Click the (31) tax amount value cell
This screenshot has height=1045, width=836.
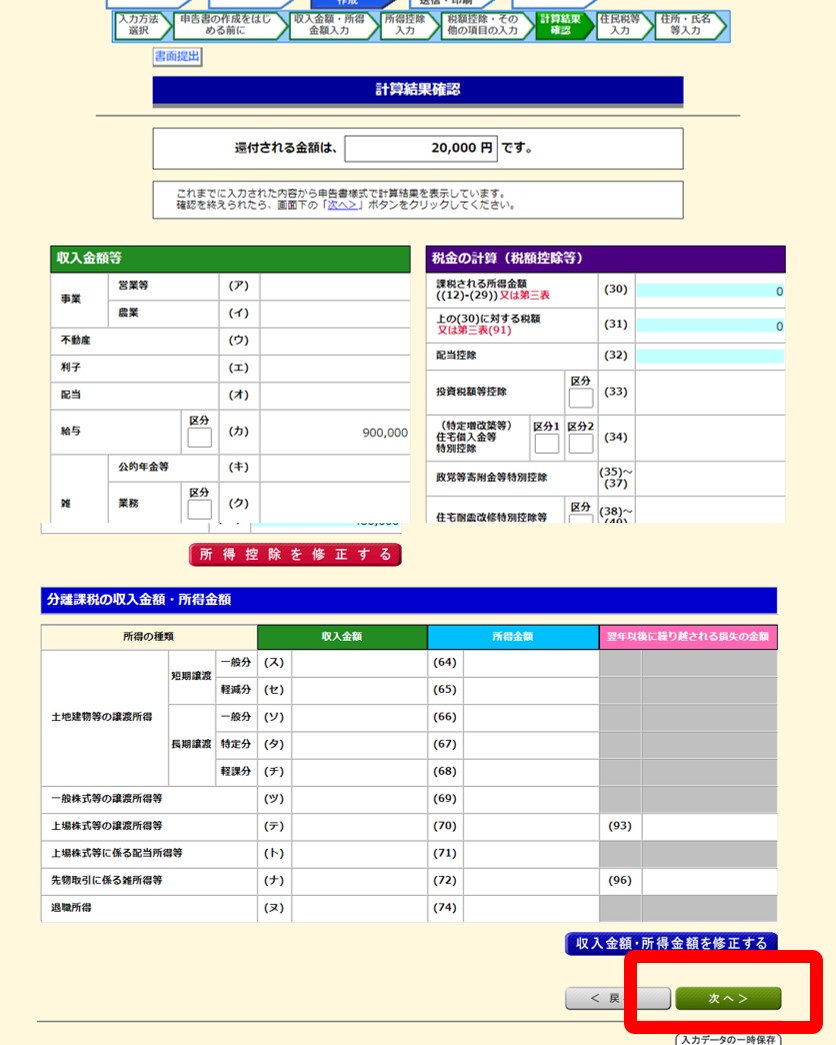(x=711, y=325)
